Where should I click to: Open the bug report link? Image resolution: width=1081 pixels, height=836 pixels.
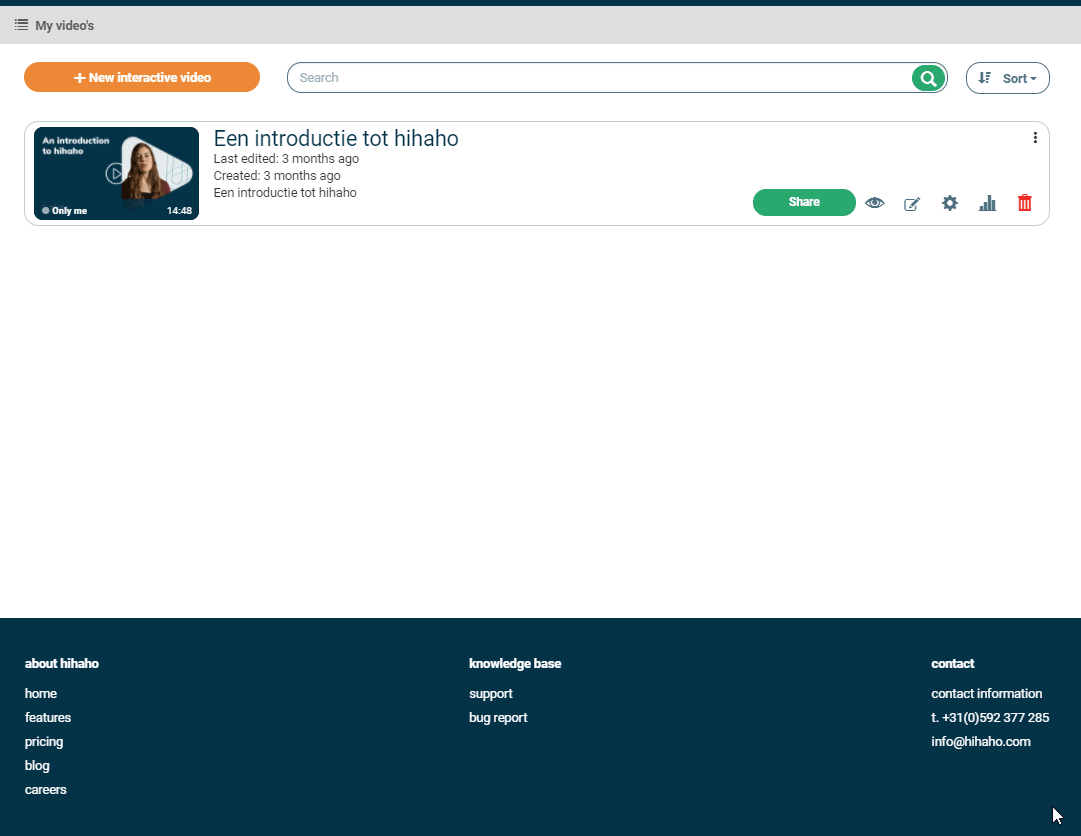(x=498, y=717)
